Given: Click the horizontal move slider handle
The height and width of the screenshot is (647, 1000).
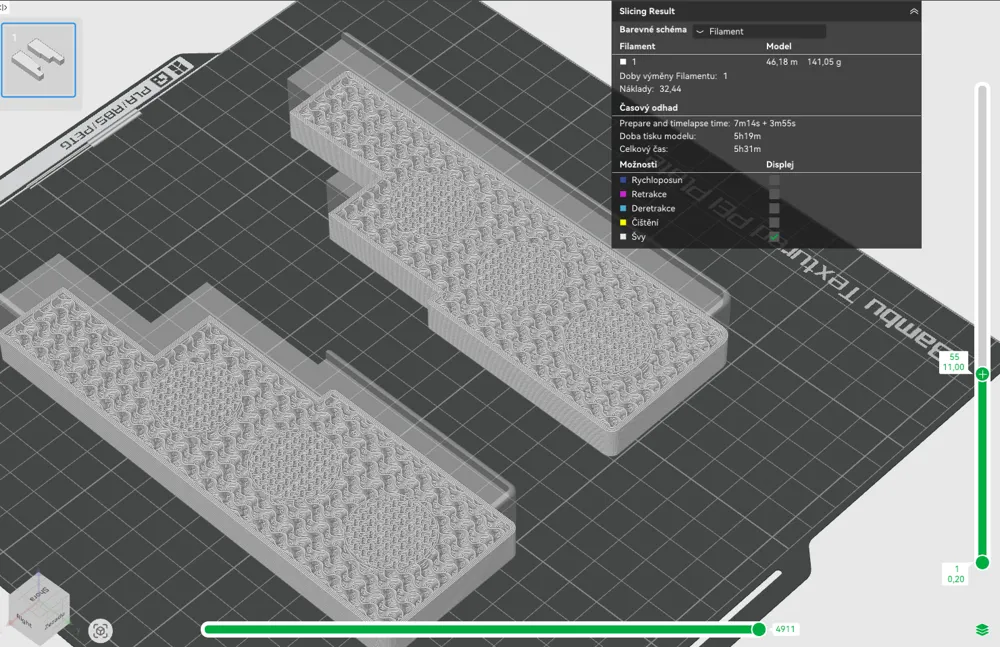Looking at the screenshot, I should coord(758,629).
